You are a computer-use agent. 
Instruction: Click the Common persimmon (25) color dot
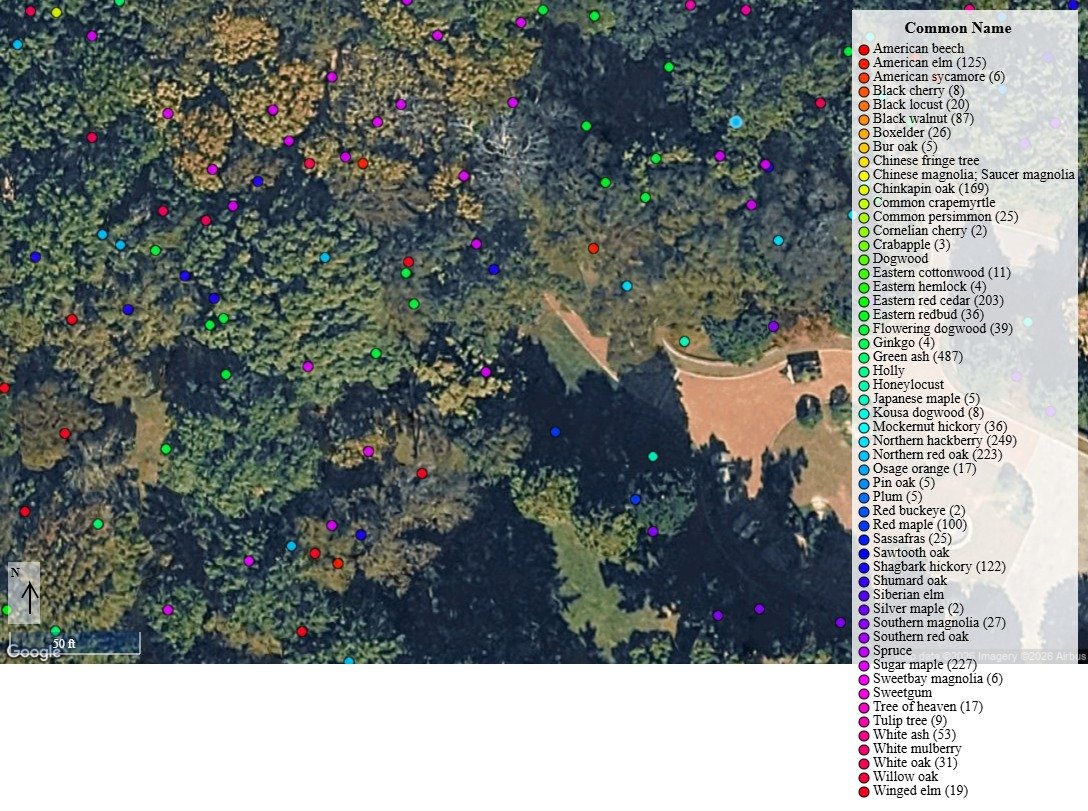pyautogui.click(x=864, y=217)
